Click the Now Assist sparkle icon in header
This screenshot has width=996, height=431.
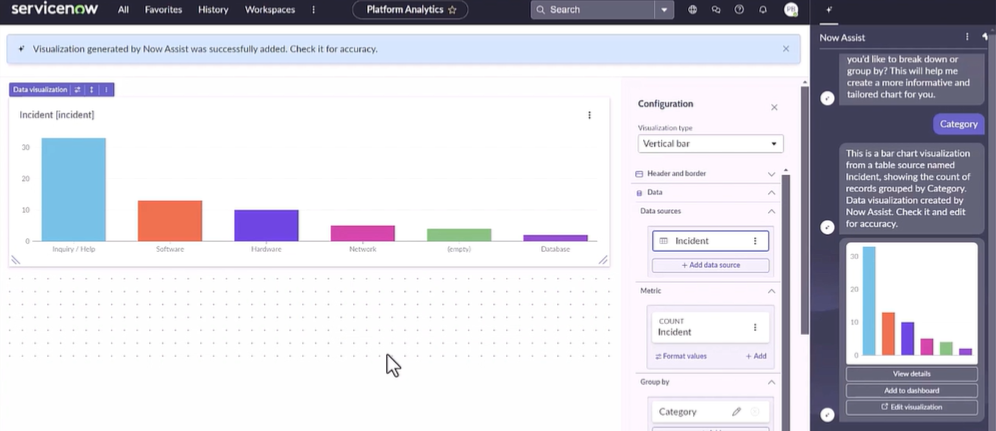[829, 10]
